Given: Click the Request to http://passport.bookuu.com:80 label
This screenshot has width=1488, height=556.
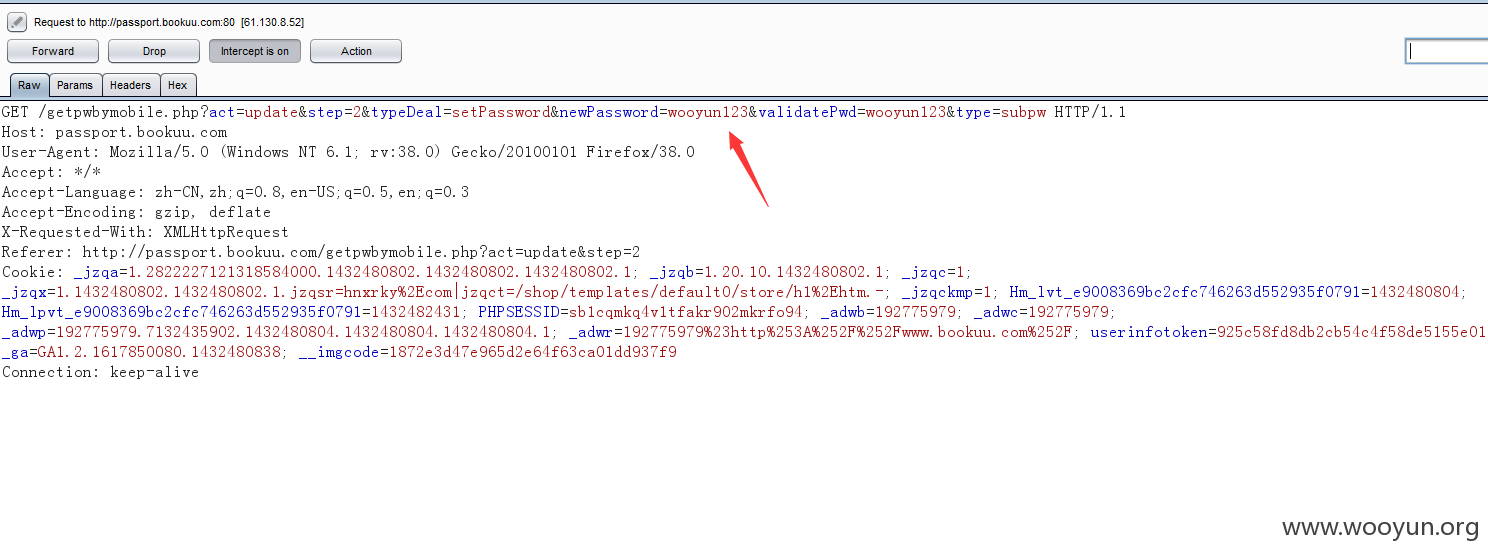Looking at the screenshot, I should click(169, 22).
